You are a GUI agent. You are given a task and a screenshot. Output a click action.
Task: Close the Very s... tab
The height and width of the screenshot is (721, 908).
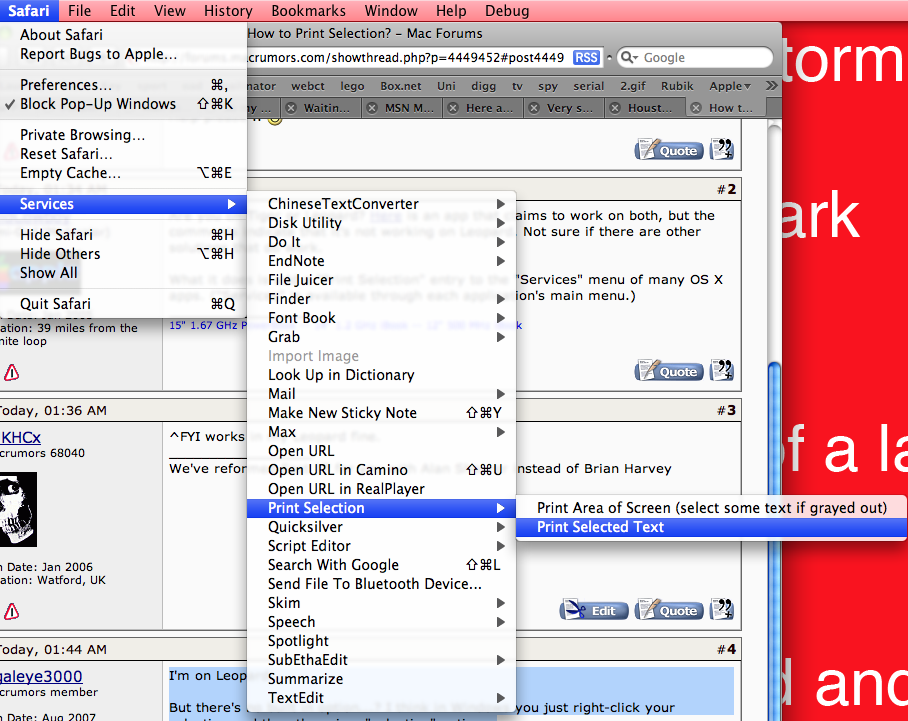coord(534,108)
